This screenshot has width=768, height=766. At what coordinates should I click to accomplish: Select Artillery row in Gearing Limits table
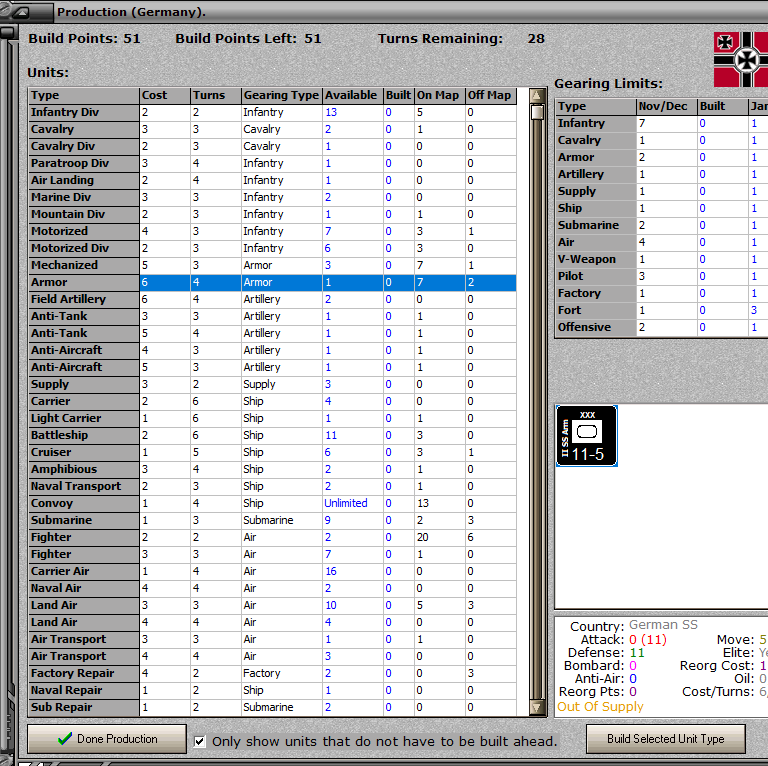click(662, 174)
